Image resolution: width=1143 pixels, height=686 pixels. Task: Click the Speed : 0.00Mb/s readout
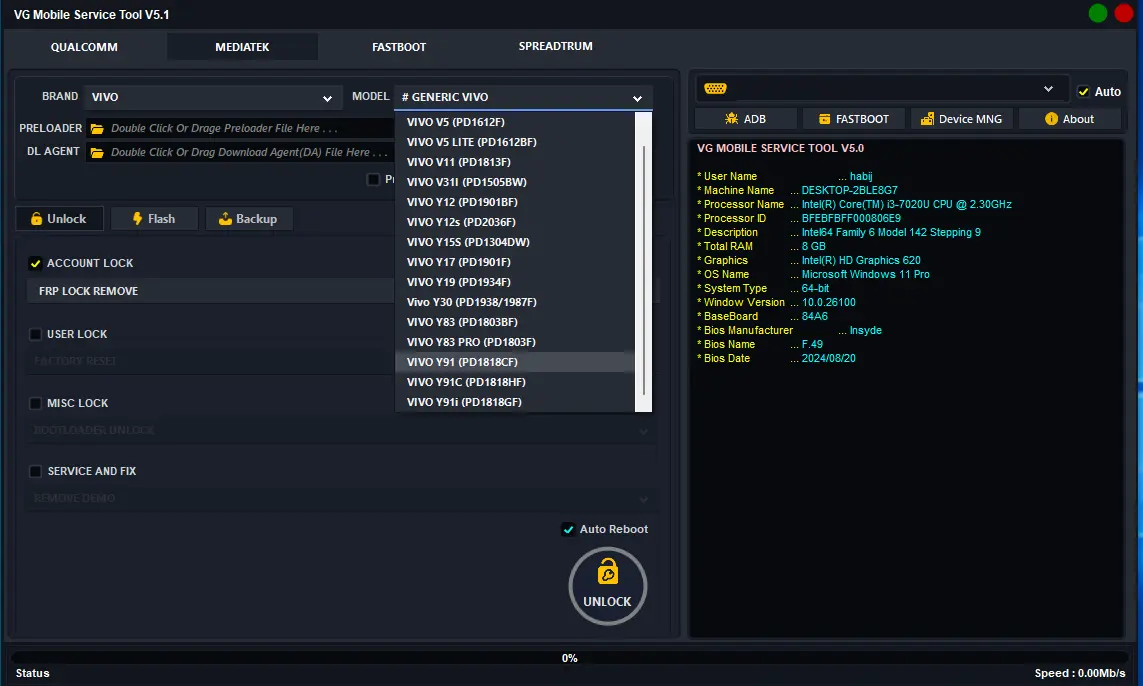(x=1080, y=673)
